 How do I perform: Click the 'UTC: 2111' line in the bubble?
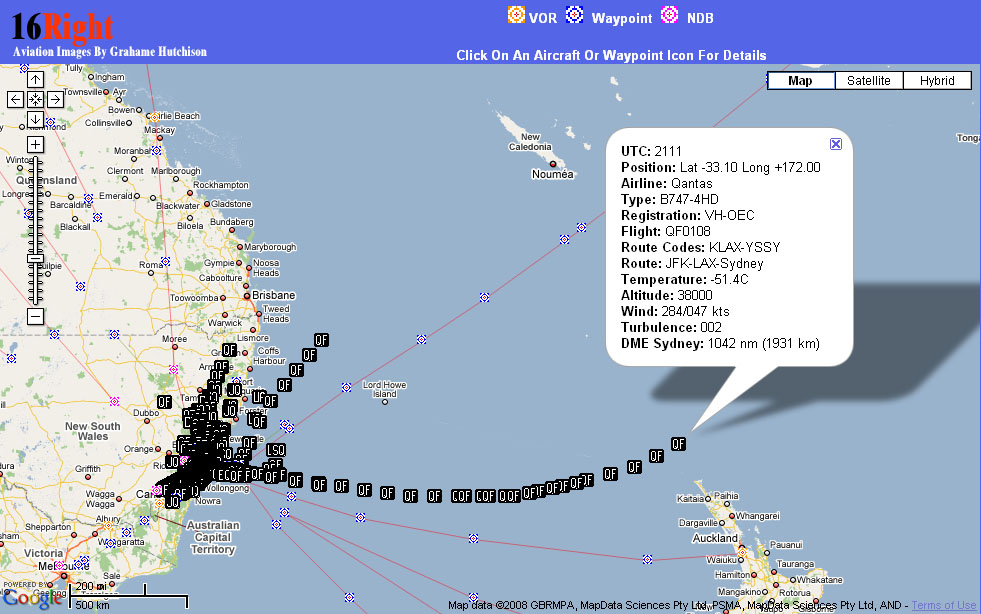point(651,151)
